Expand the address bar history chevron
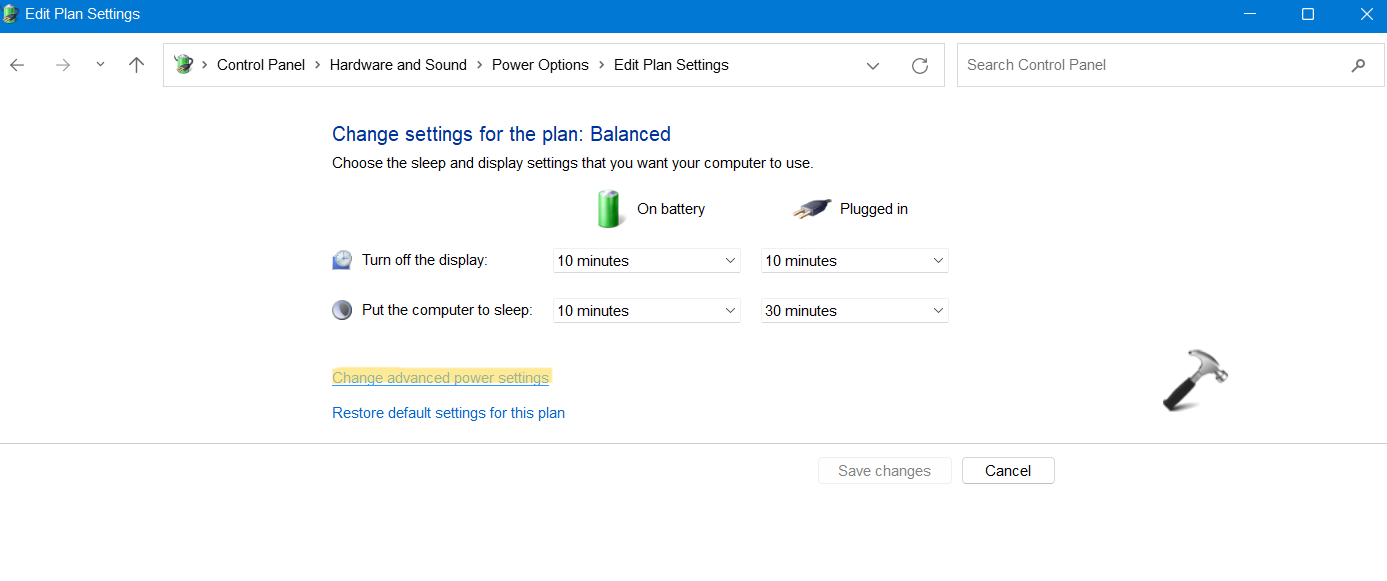This screenshot has height=581, width=1387. tap(873, 66)
